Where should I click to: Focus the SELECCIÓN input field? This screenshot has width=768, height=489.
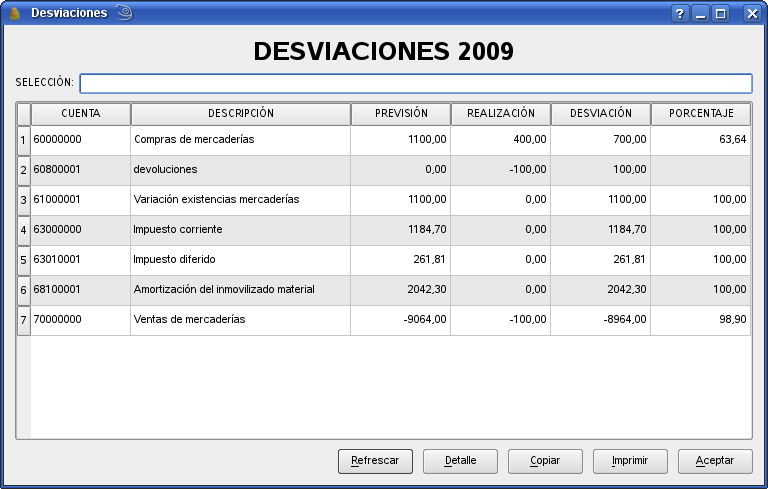(416, 83)
